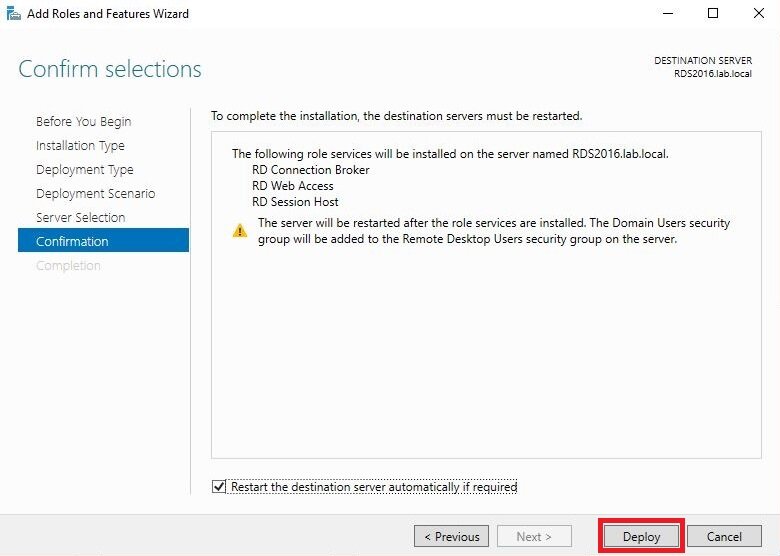
Task: Minimize the wizard window
Action: pos(668,13)
